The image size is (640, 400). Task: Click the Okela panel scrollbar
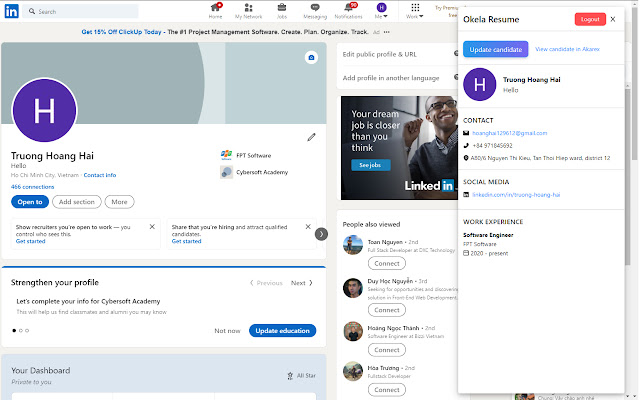(628, 177)
